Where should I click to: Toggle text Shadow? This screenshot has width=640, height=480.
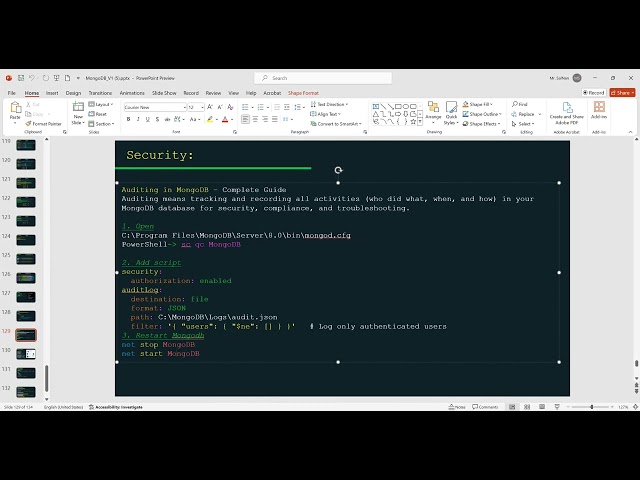pos(157,119)
